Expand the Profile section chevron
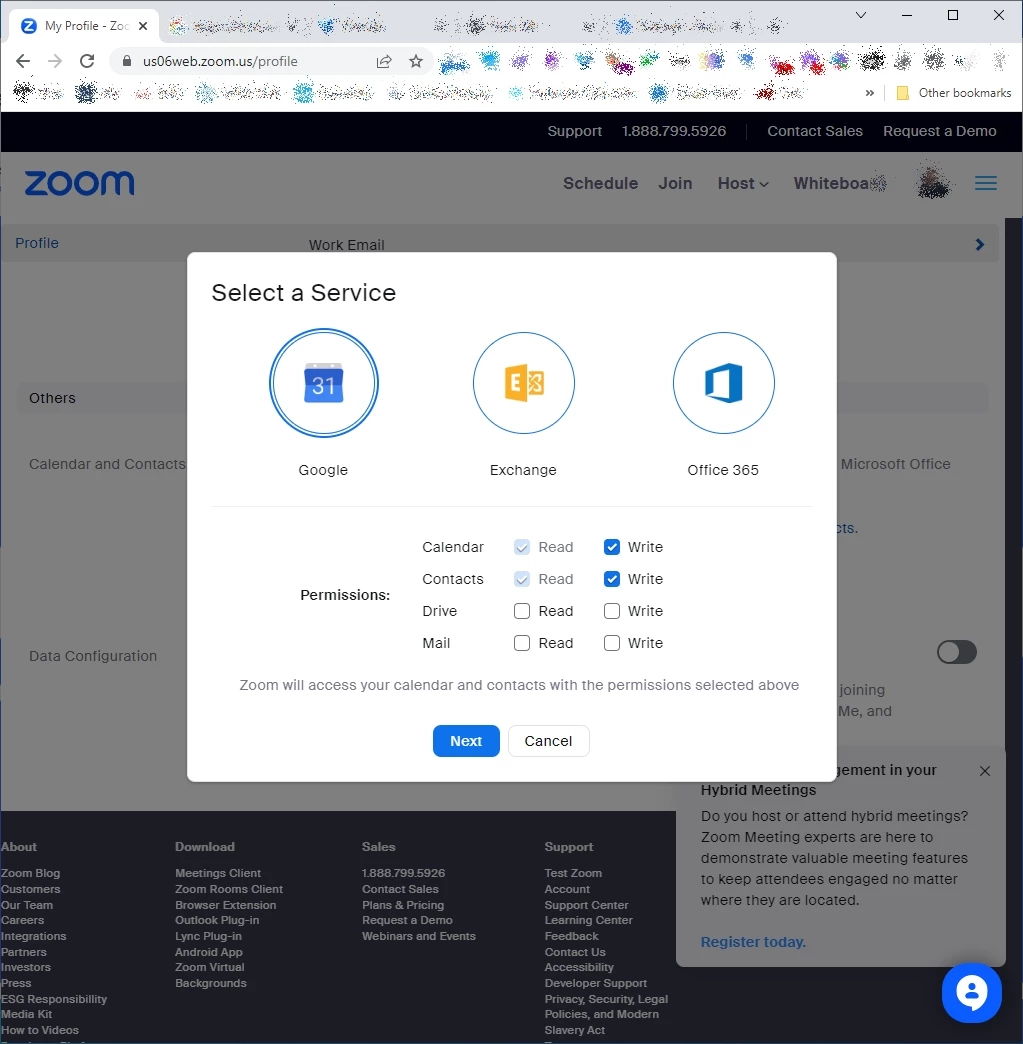This screenshot has width=1023, height=1044. pos(980,244)
